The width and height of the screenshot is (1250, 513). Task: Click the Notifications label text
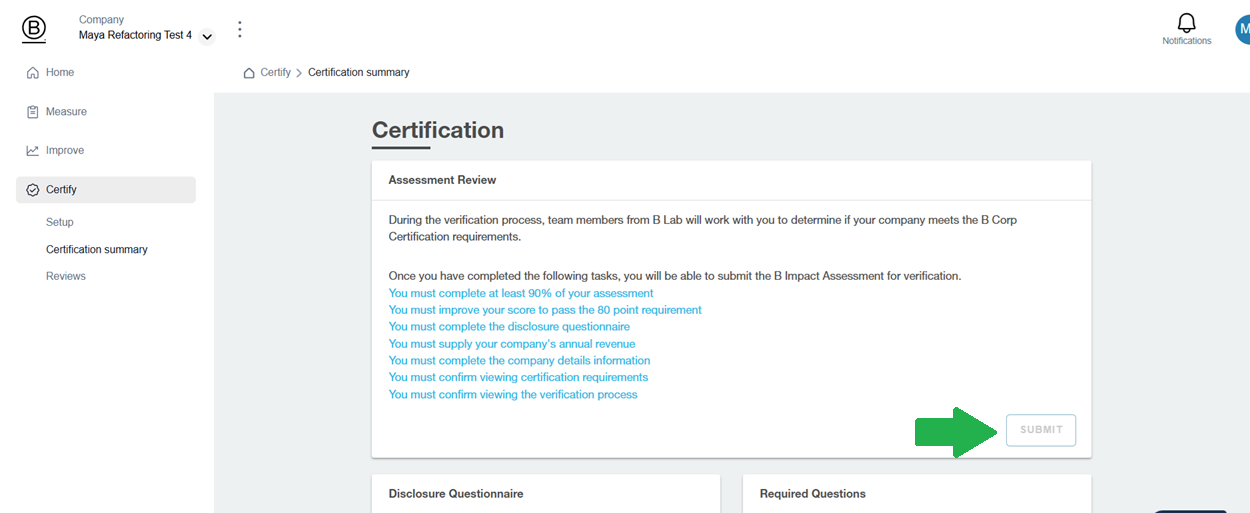1186,41
